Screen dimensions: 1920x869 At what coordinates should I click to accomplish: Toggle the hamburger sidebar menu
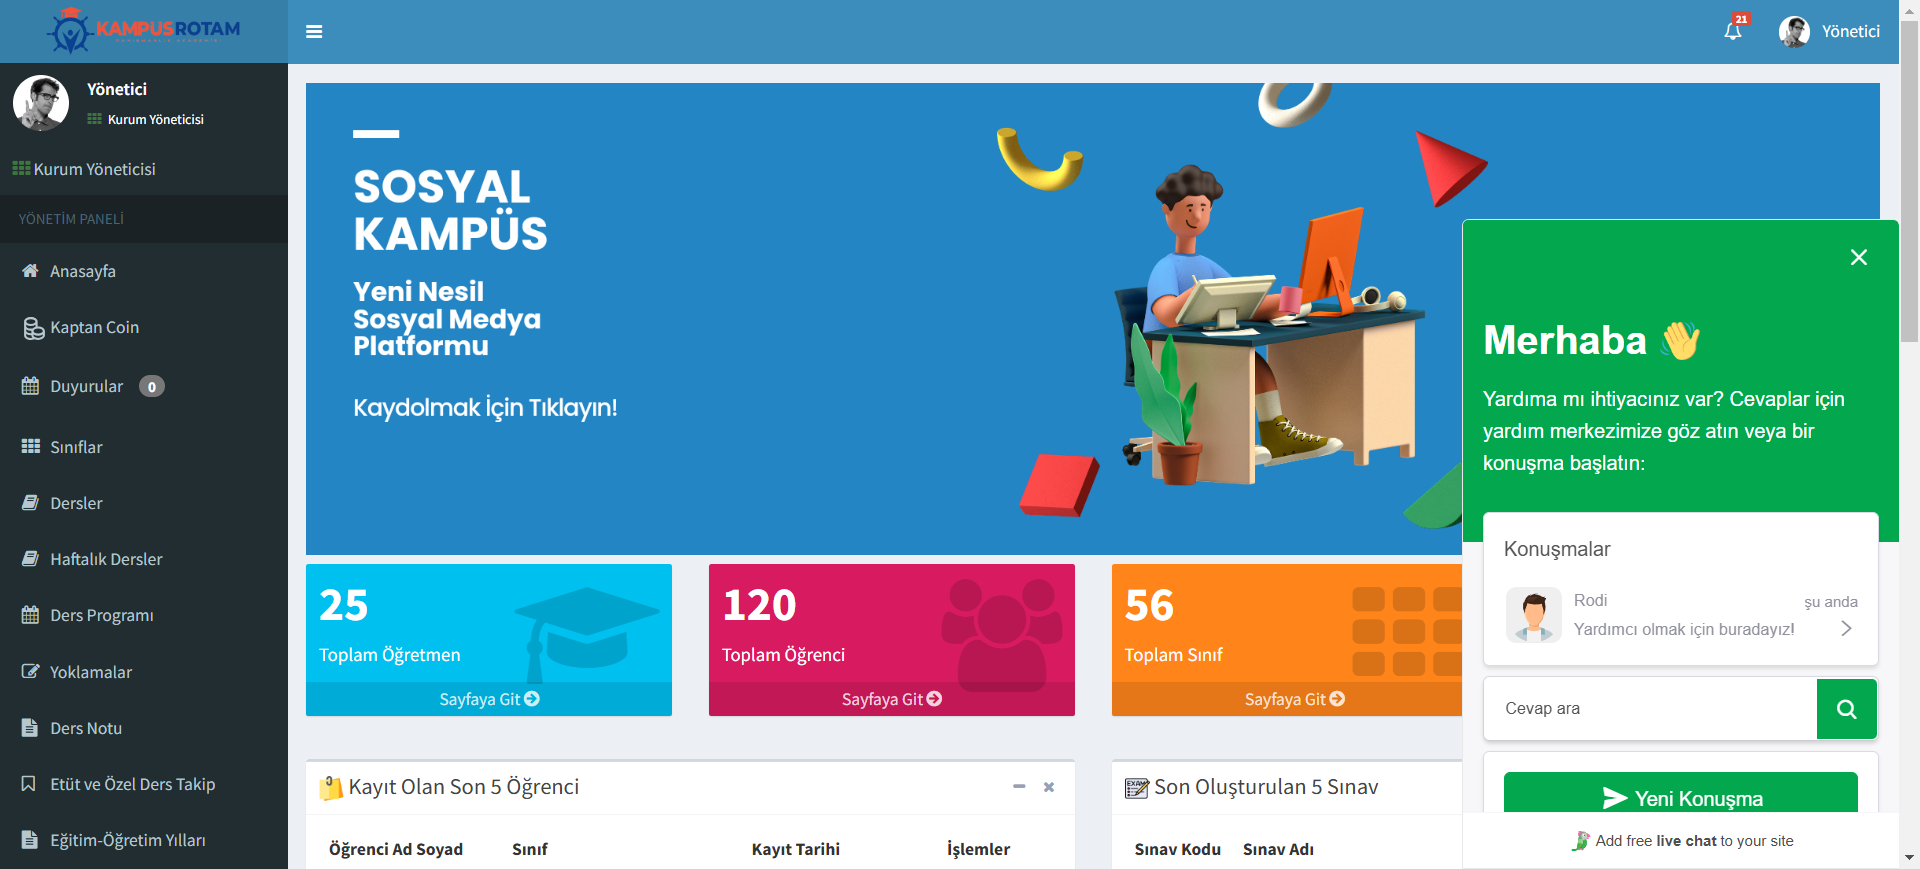[314, 32]
